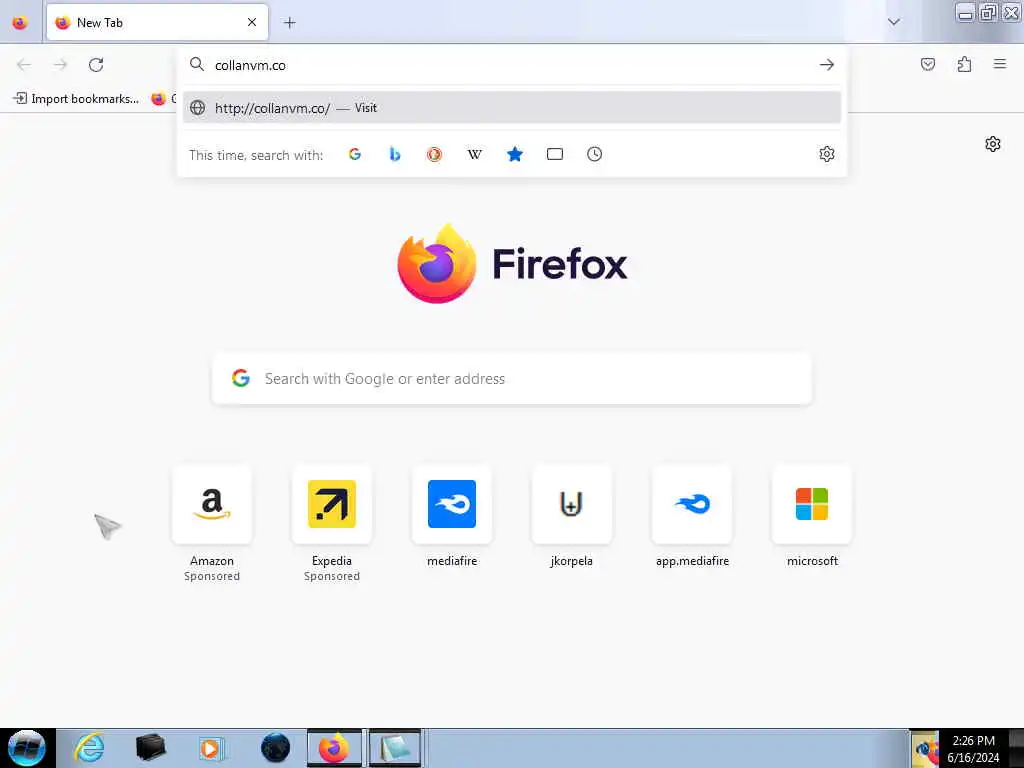
Task: Open Extensions puzzle-piece menu
Action: point(964,64)
